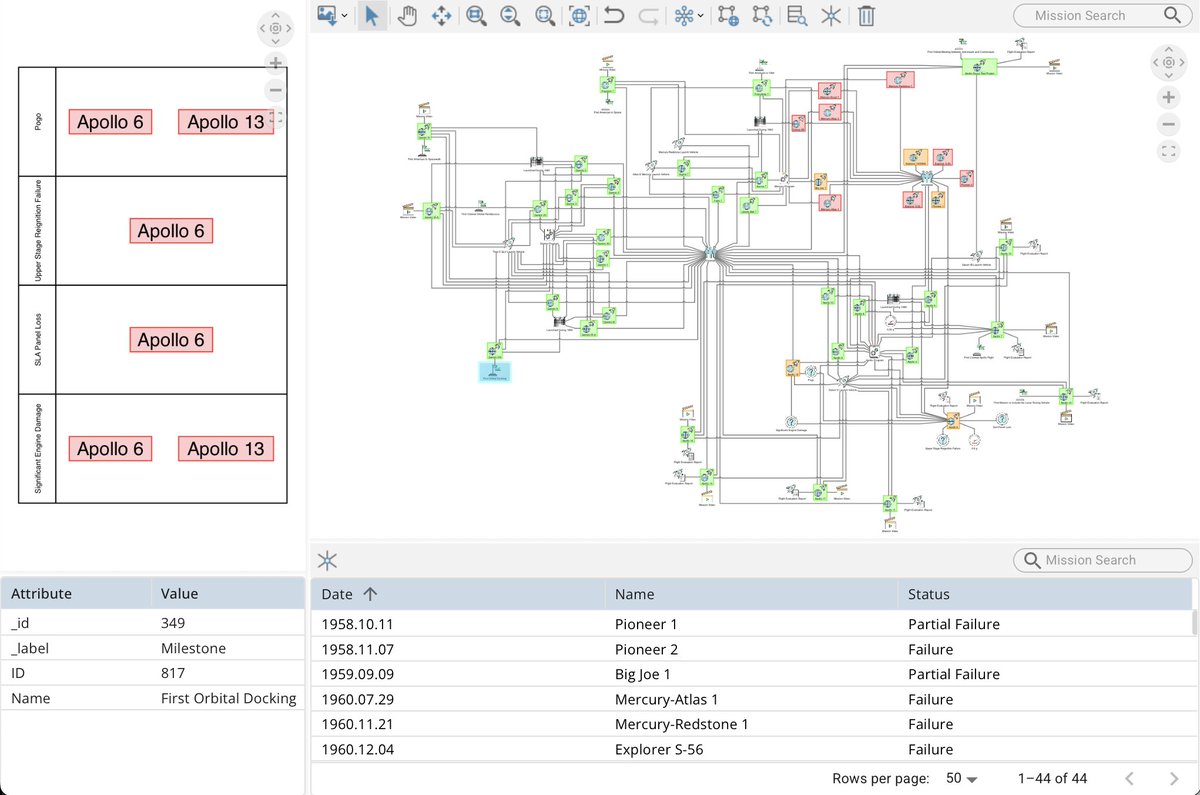The height and width of the screenshot is (795, 1200).
Task: Click the magnifier with up-down arrows
Action: (510, 15)
